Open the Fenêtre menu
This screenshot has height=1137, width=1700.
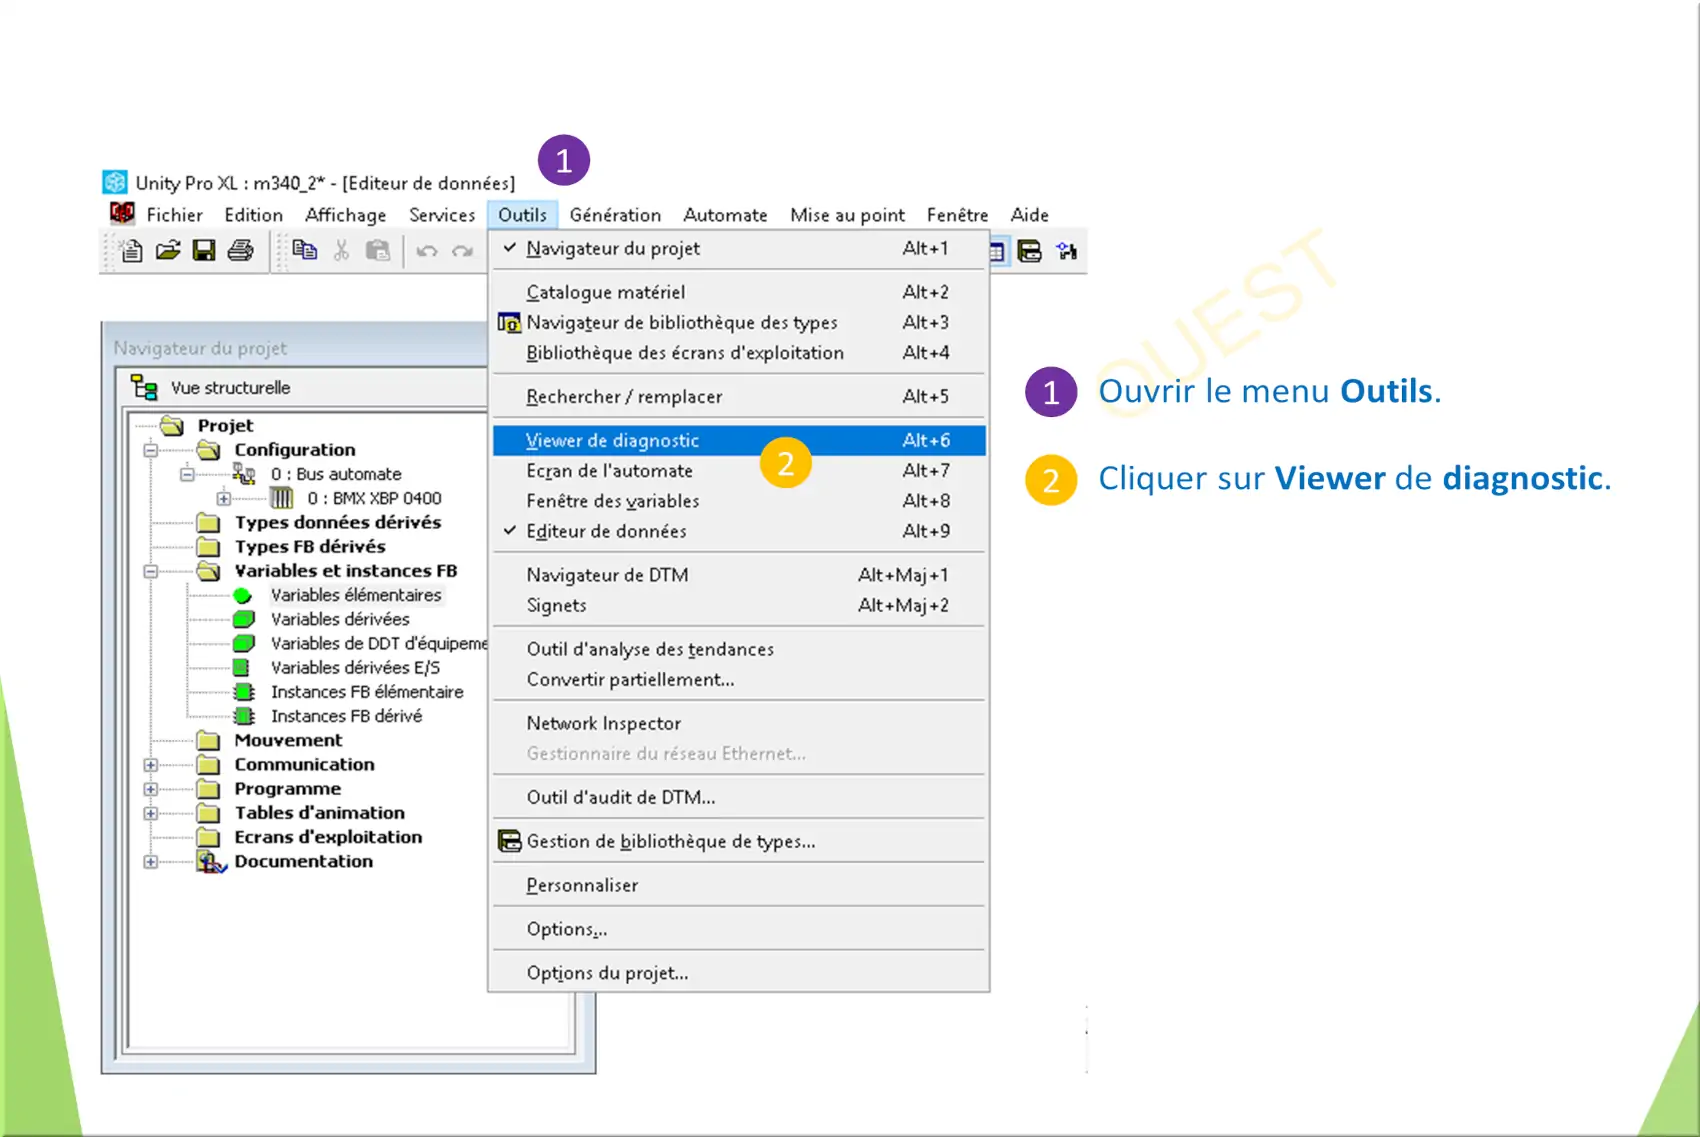(x=957, y=215)
